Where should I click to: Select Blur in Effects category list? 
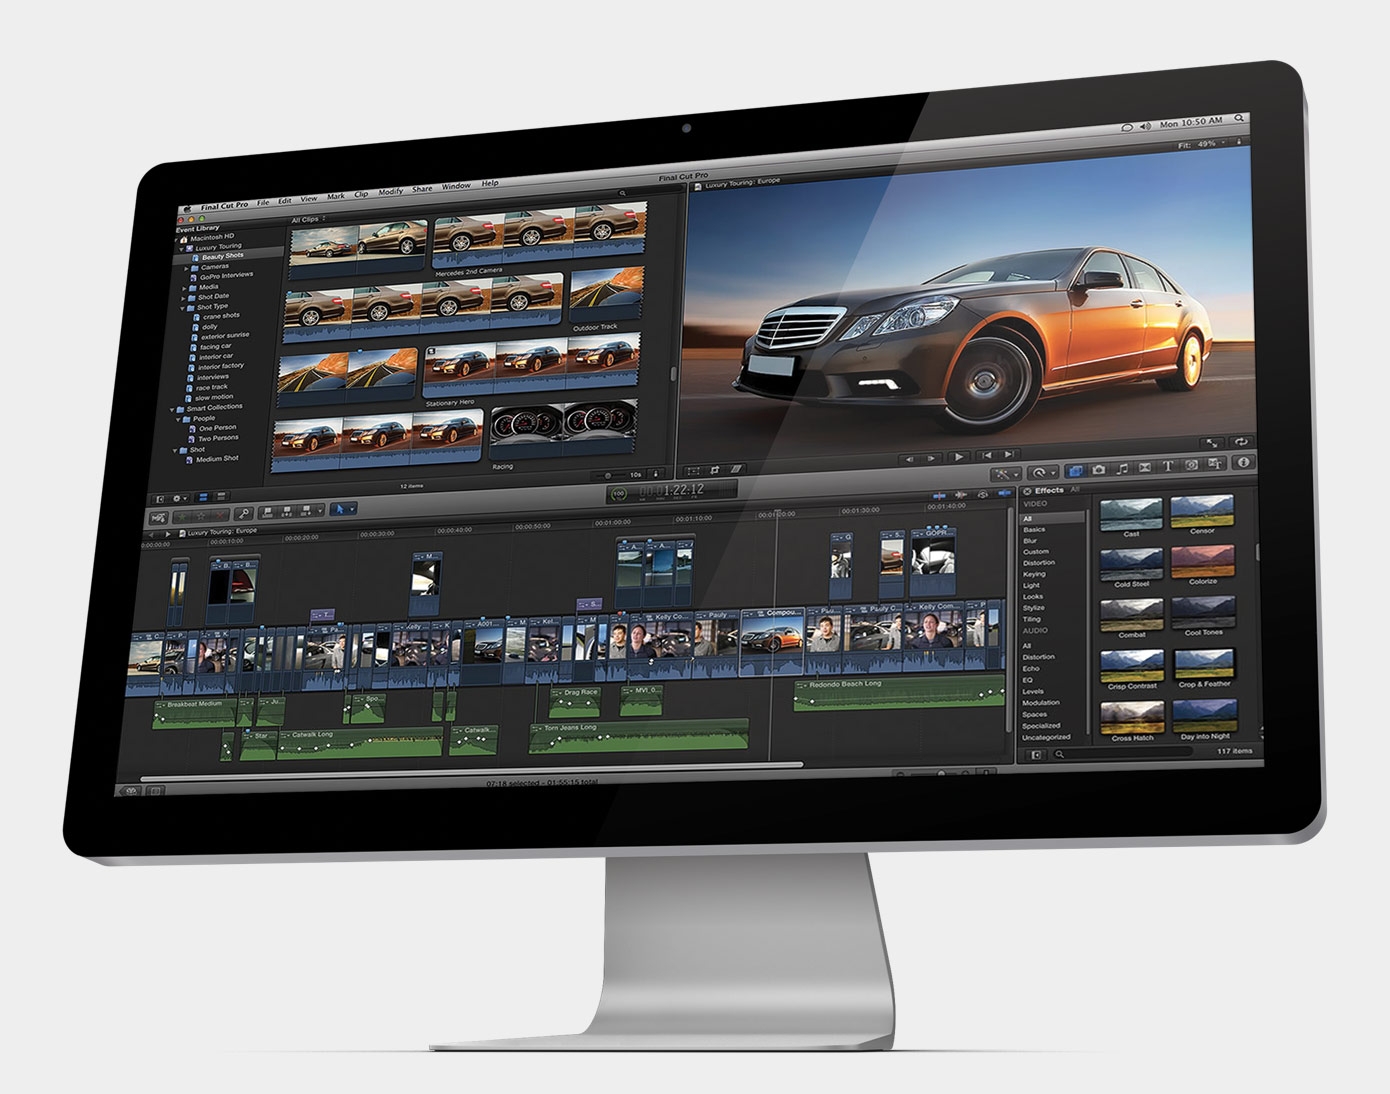(1030, 541)
